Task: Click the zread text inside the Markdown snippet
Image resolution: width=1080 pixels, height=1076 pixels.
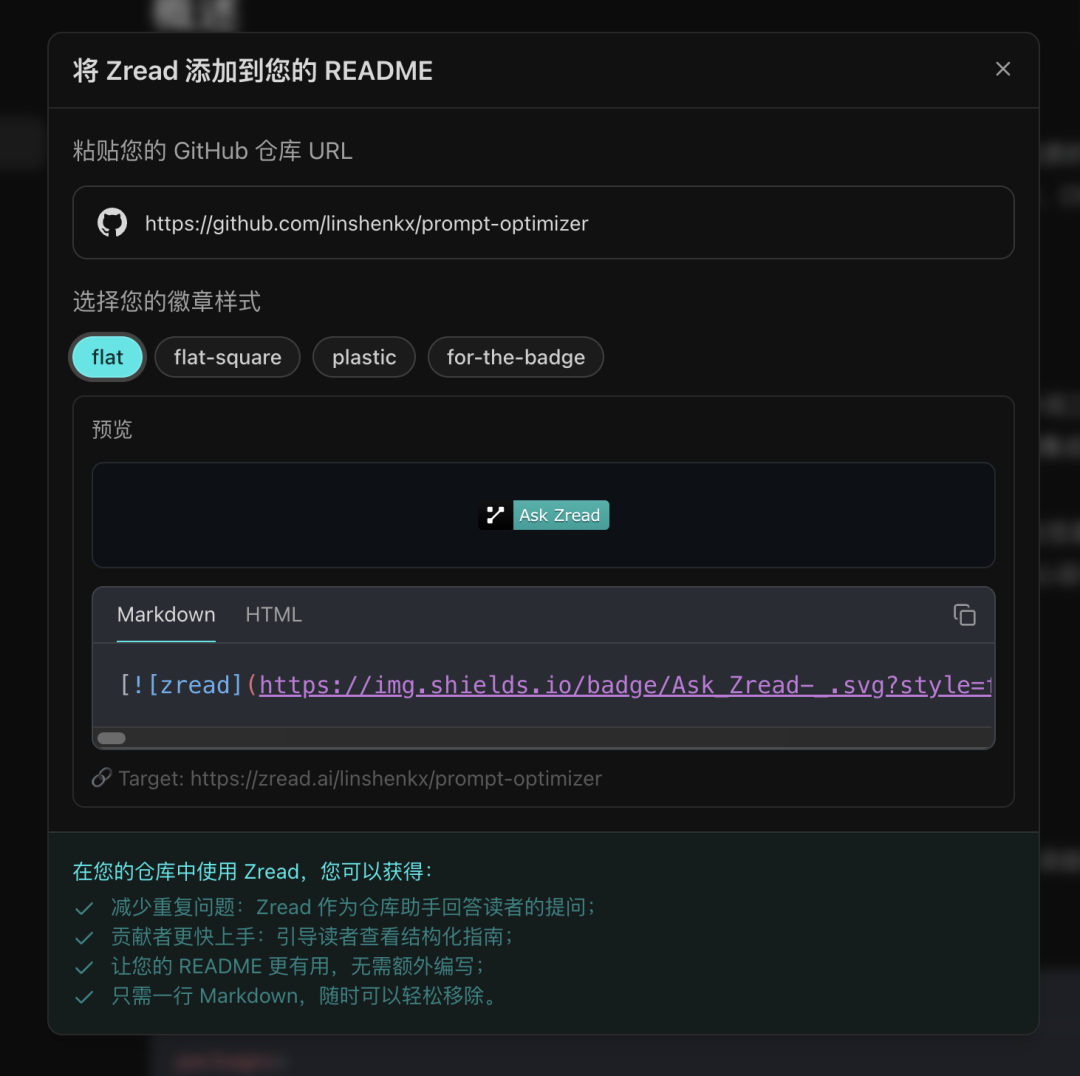Action: pos(196,685)
